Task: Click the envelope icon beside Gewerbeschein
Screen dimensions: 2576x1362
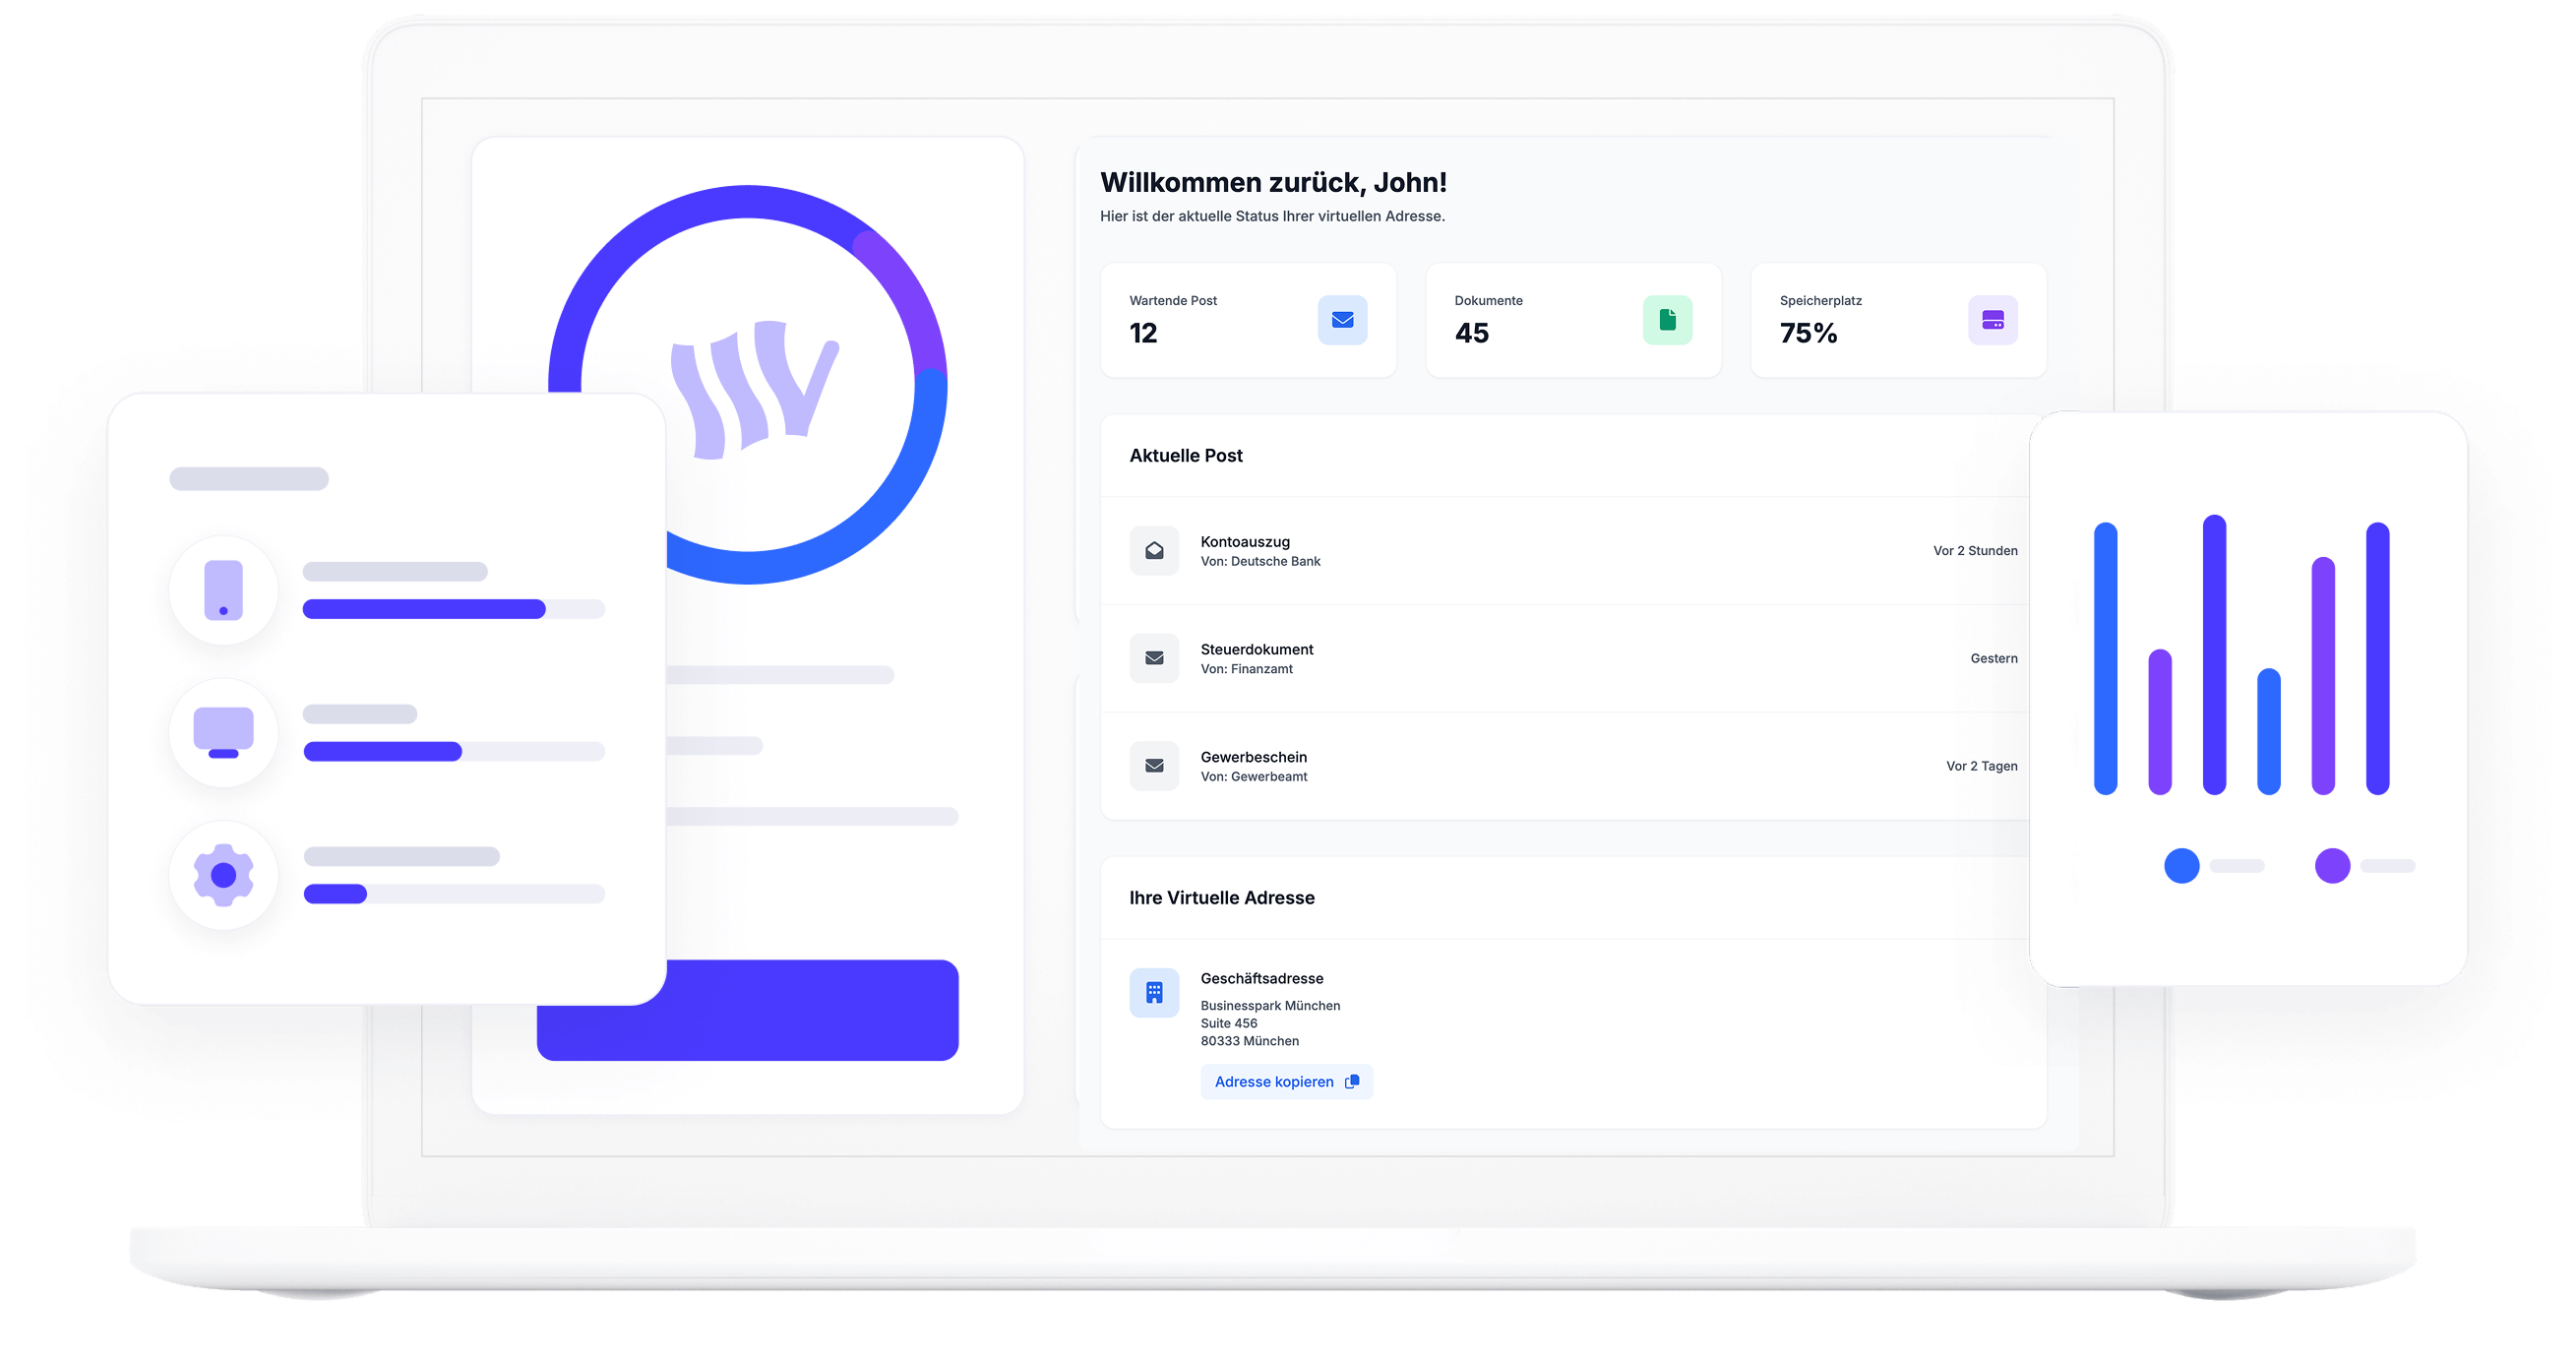Action: (1154, 766)
